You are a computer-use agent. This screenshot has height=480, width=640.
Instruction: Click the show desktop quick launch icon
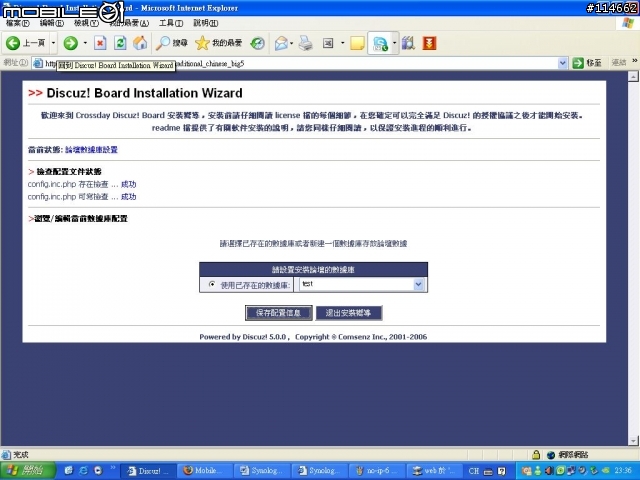click(x=68, y=471)
